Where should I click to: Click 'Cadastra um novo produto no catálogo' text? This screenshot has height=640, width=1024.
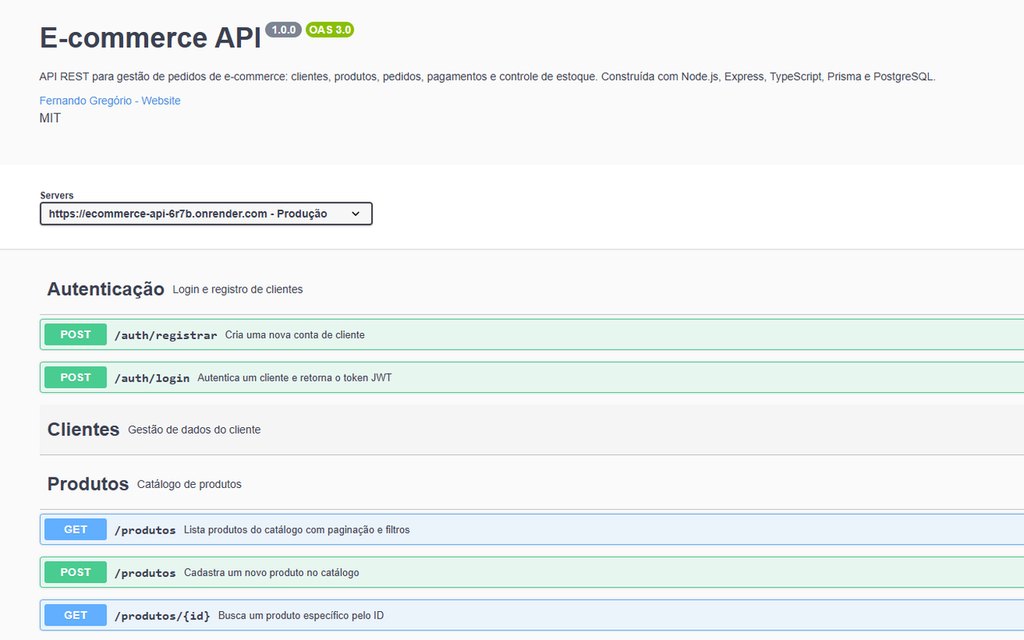pos(272,573)
